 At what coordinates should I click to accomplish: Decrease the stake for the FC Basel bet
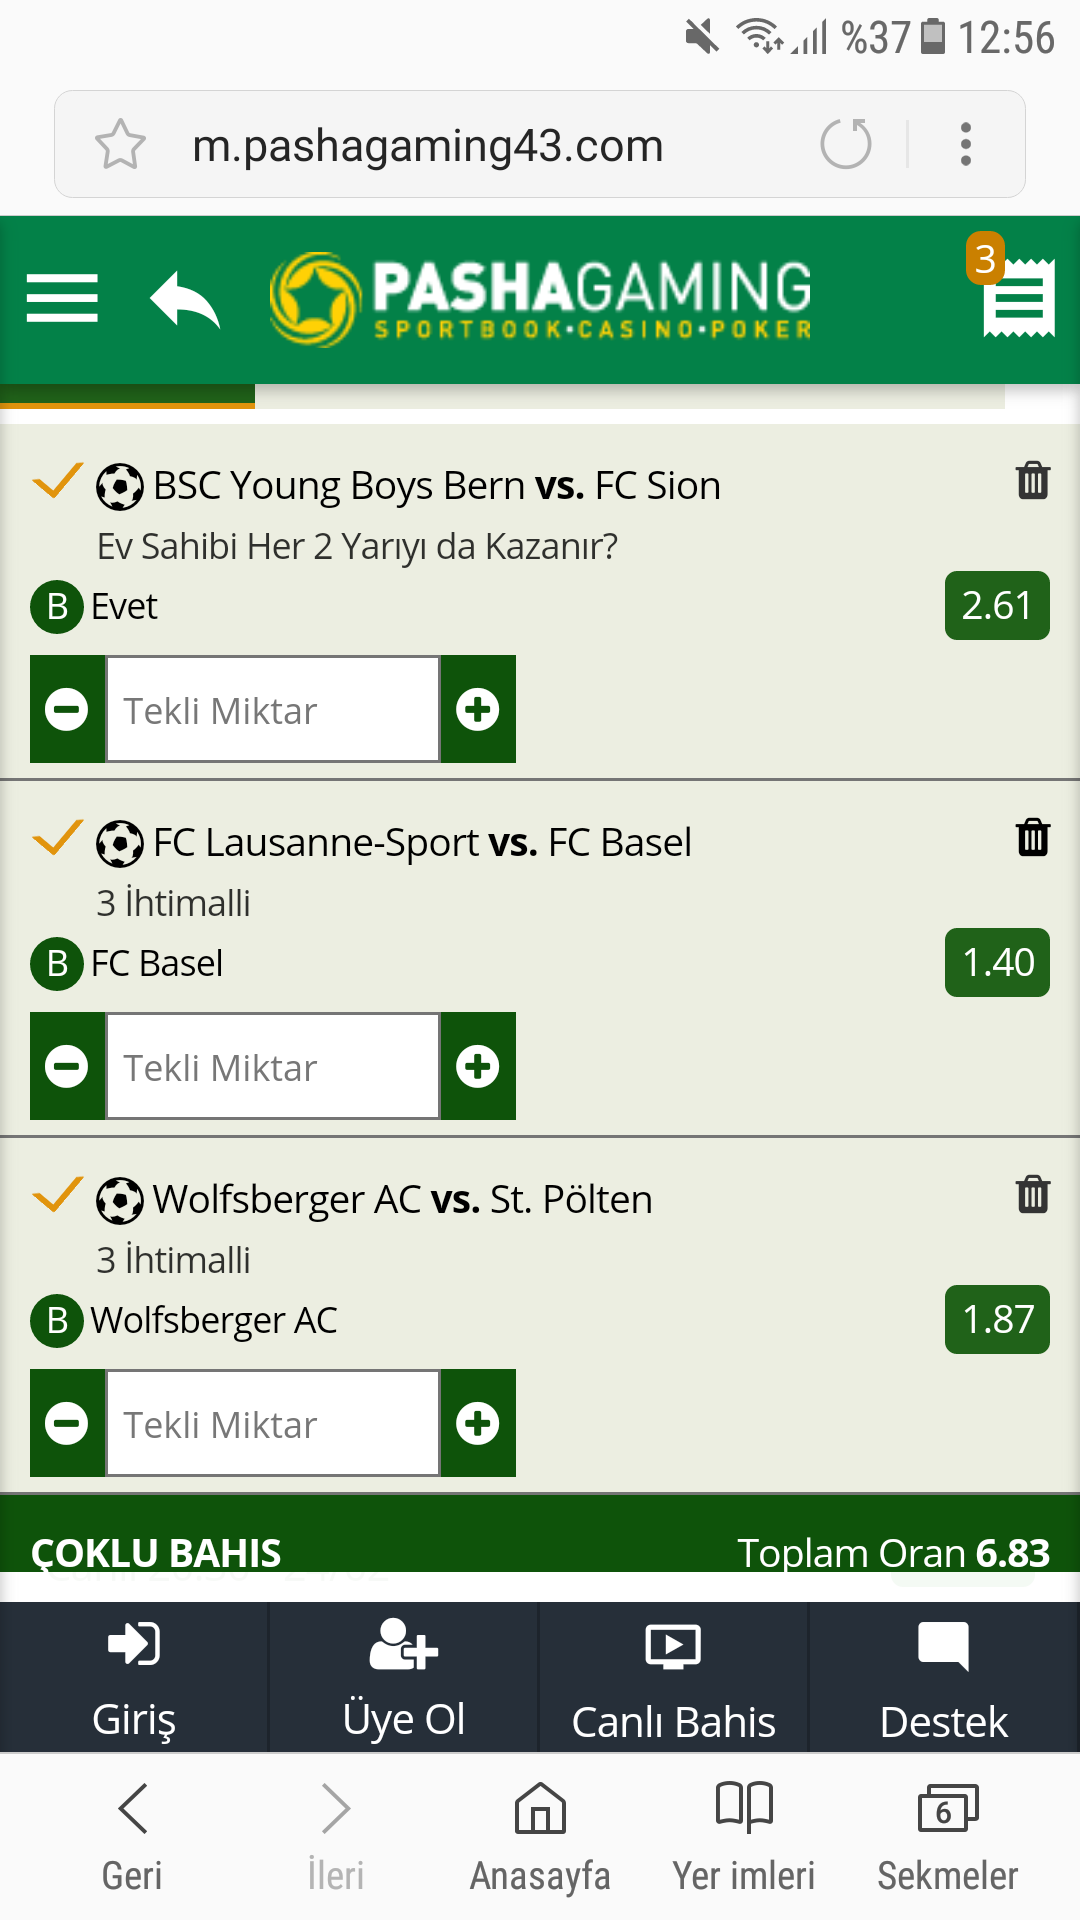(x=67, y=1066)
